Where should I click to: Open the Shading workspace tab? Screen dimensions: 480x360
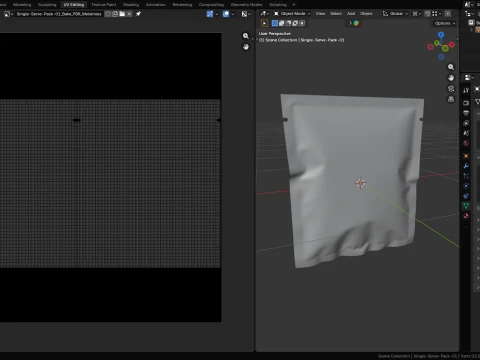point(131,5)
